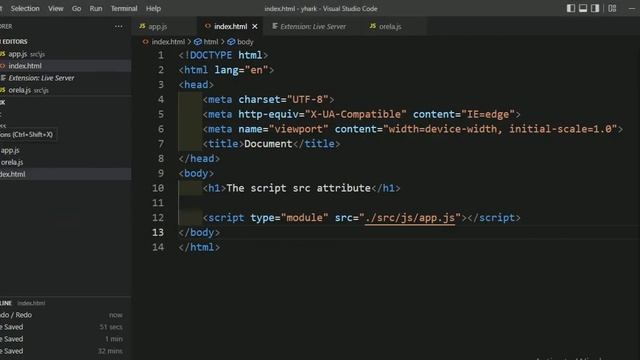Viewport: 640px width, 360px height.
Task: Click the closing body tag on line 13
Action: [x=199, y=233]
